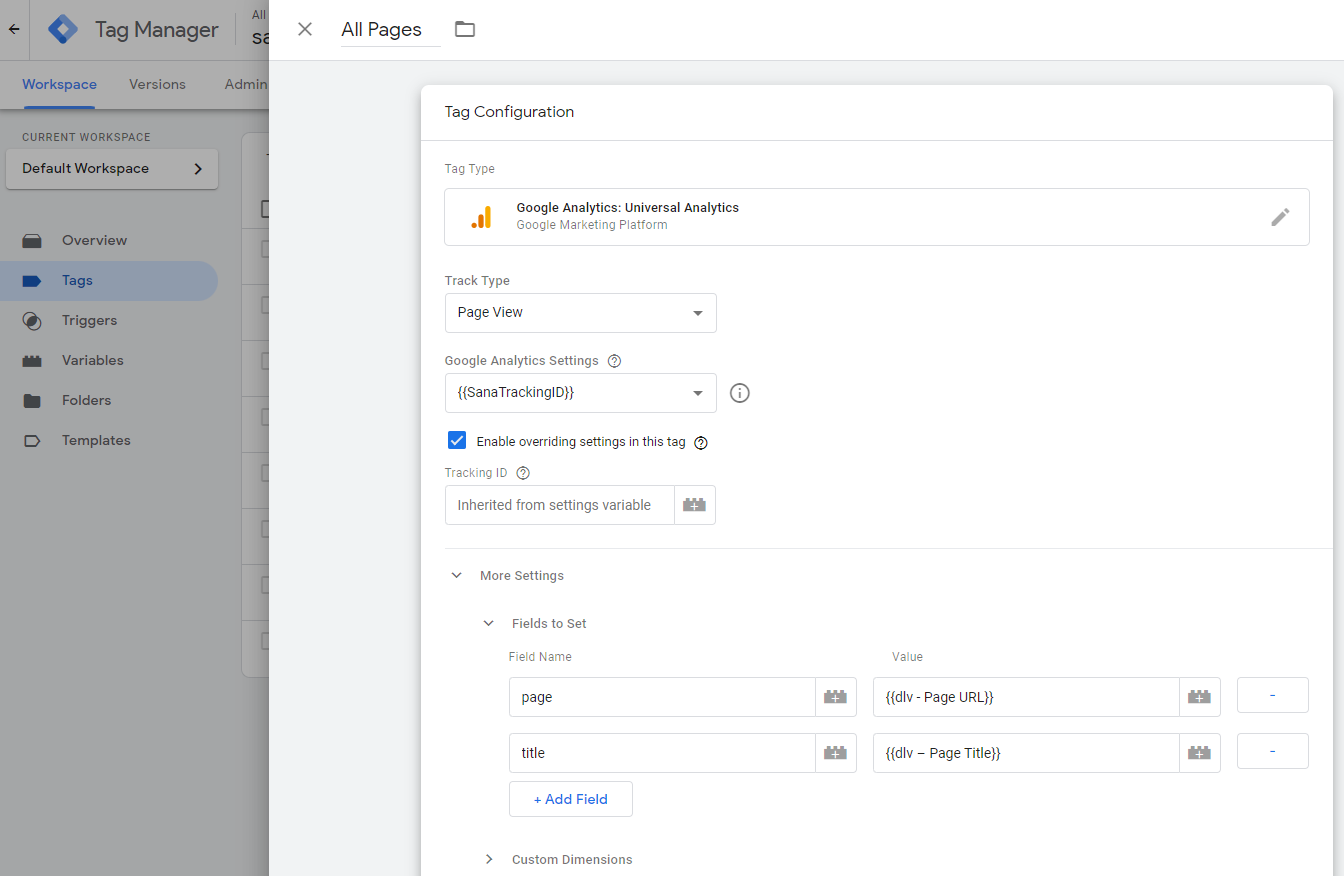Remove the page field row
1344x876 pixels.
(1273, 695)
